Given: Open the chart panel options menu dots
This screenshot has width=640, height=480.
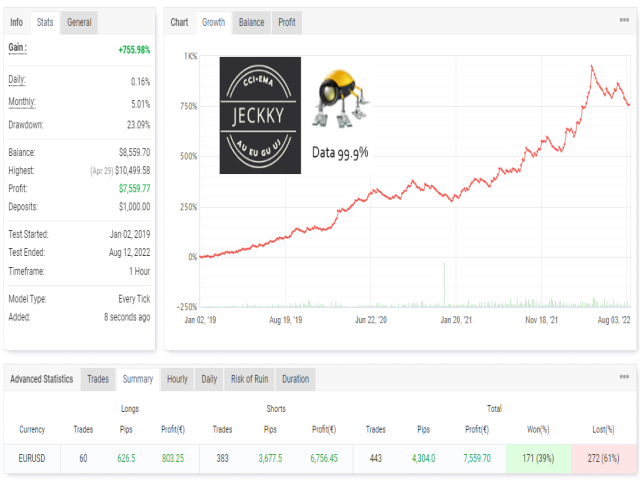Looking at the screenshot, I should [x=624, y=20].
